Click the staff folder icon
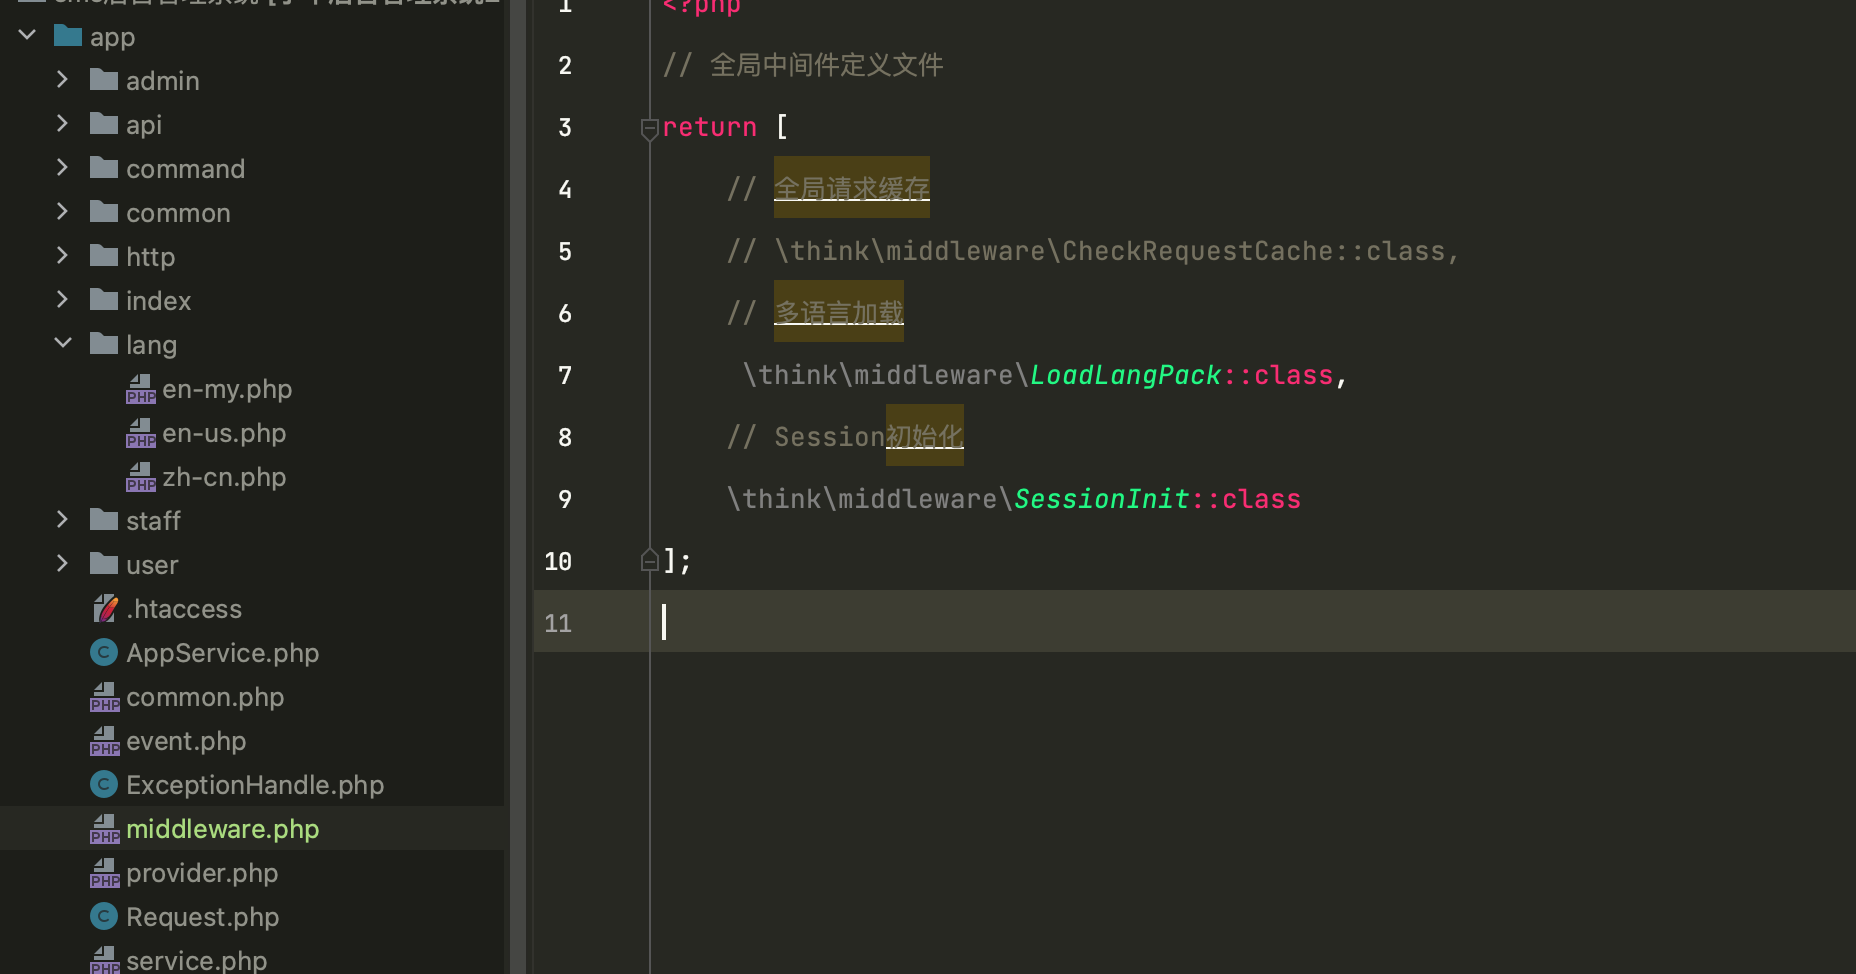 [104, 520]
